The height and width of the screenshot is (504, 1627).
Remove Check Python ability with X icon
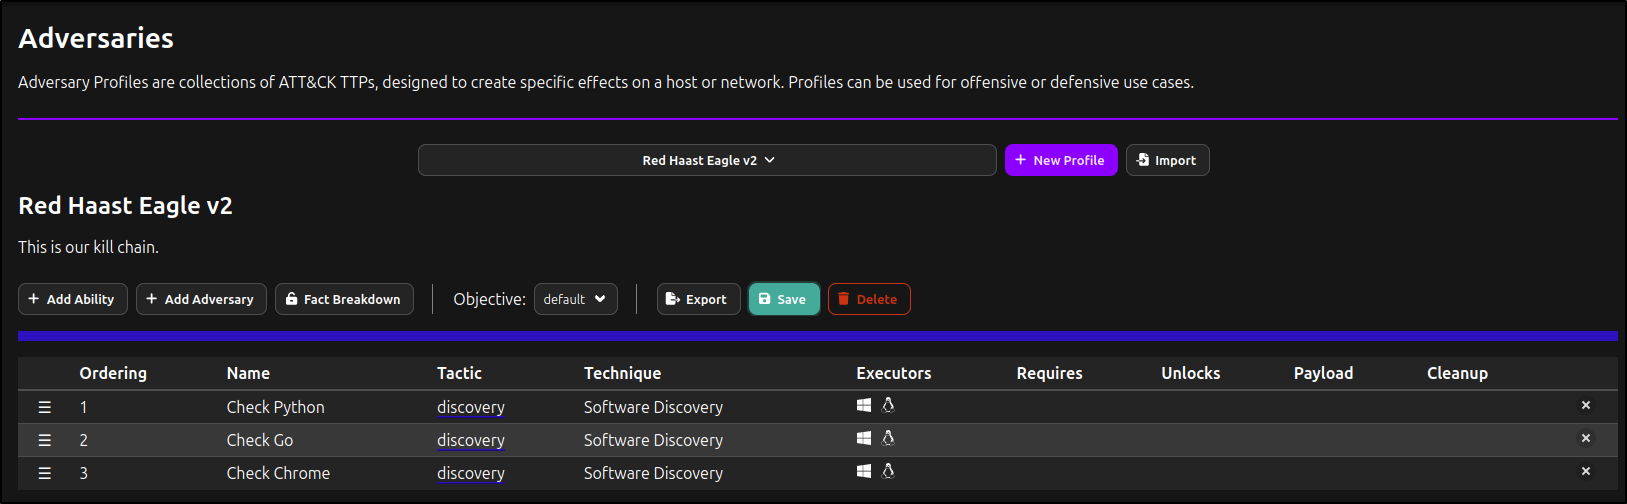1585,405
